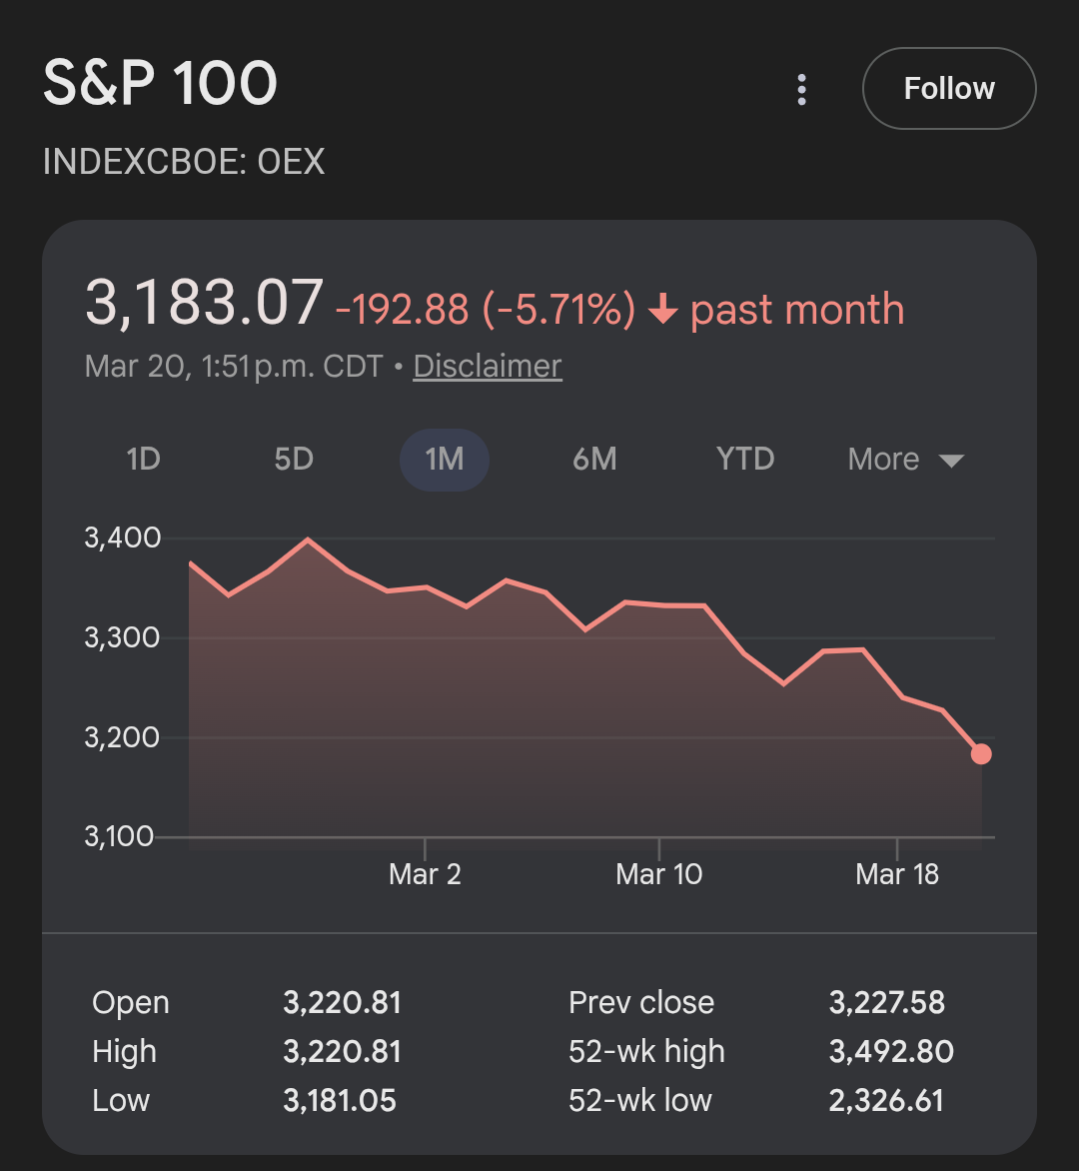Expand the More time ranges dropdown
Image resolution: width=1079 pixels, height=1171 pixels.
904,460
